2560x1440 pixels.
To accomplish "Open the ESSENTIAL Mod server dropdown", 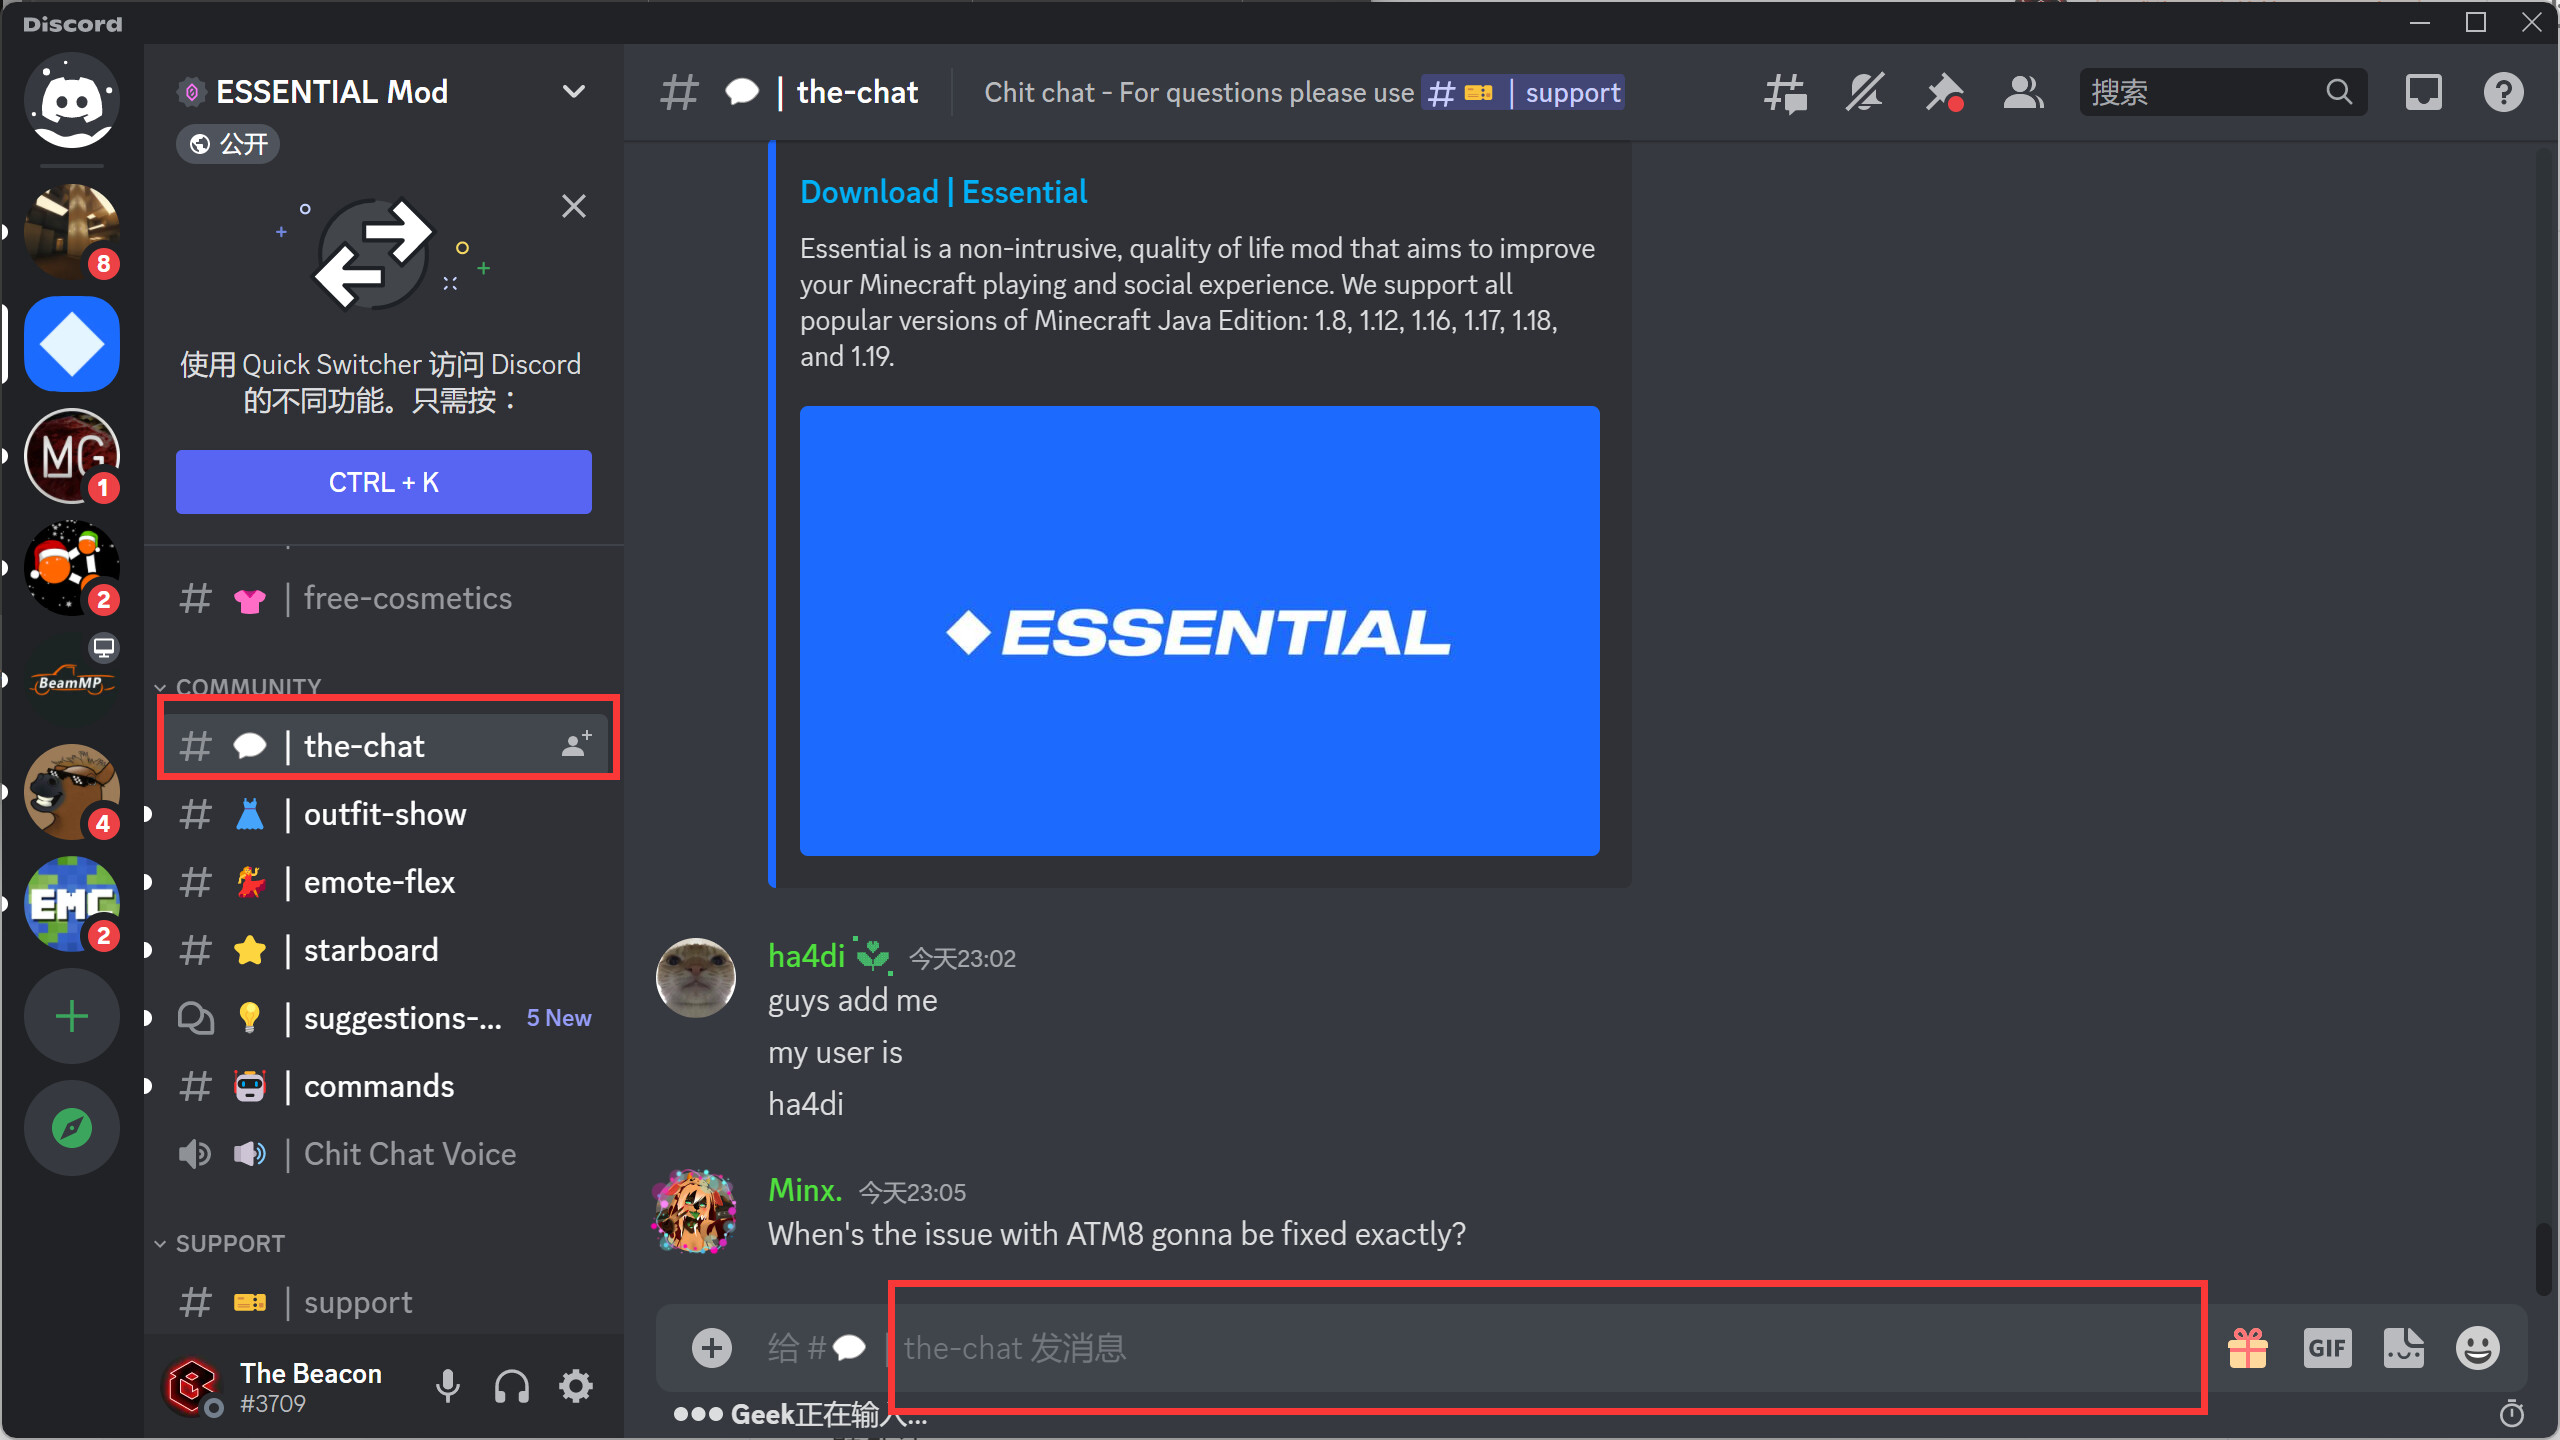I will coord(573,91).
